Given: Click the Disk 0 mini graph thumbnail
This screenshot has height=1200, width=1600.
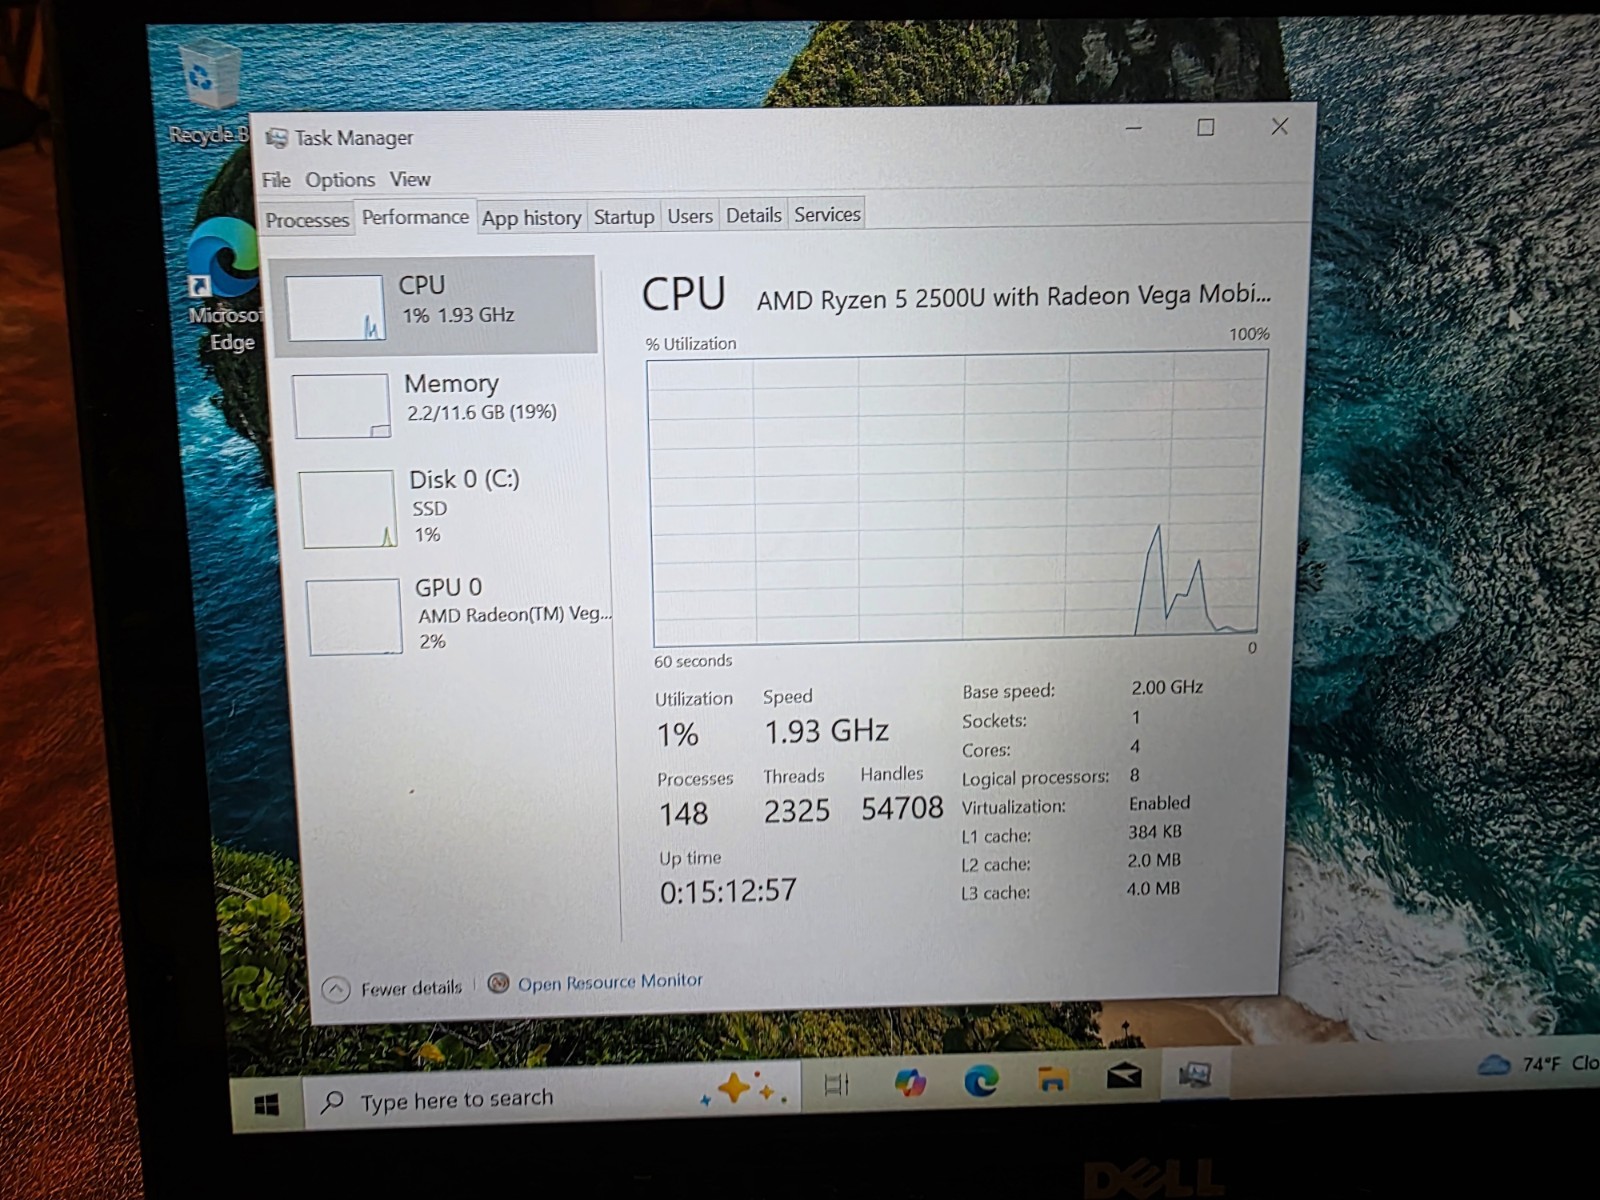Looking at the screenshot, I should coord(348,509).
